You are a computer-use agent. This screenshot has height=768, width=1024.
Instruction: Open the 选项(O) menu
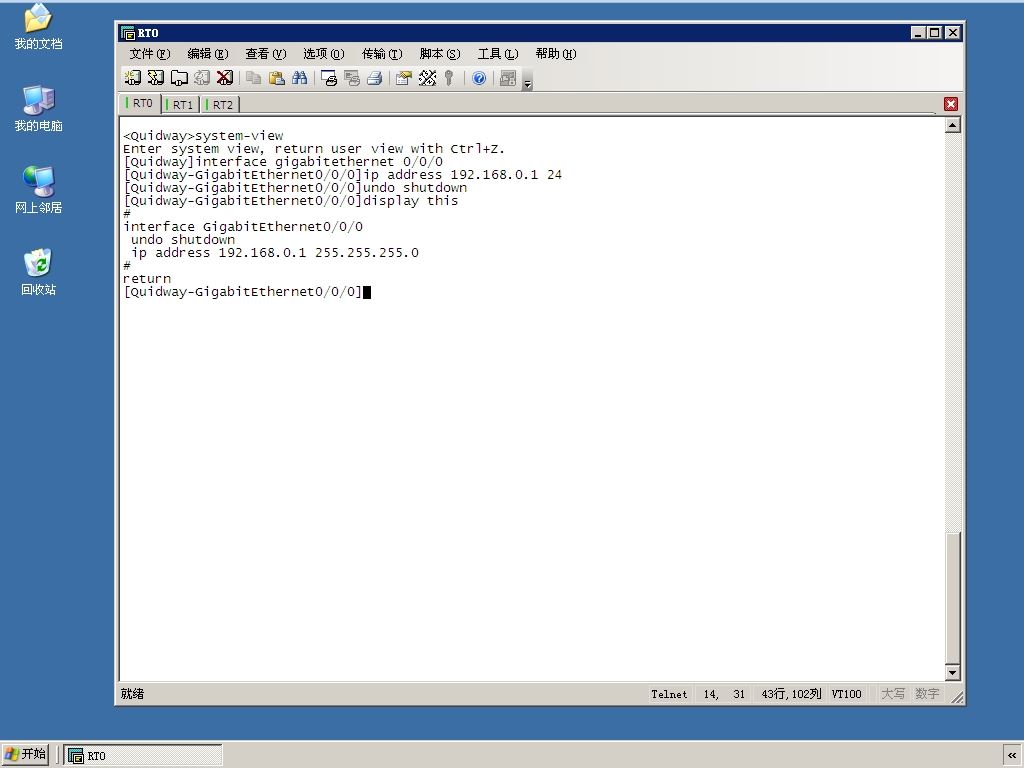[x=323, y=54]
